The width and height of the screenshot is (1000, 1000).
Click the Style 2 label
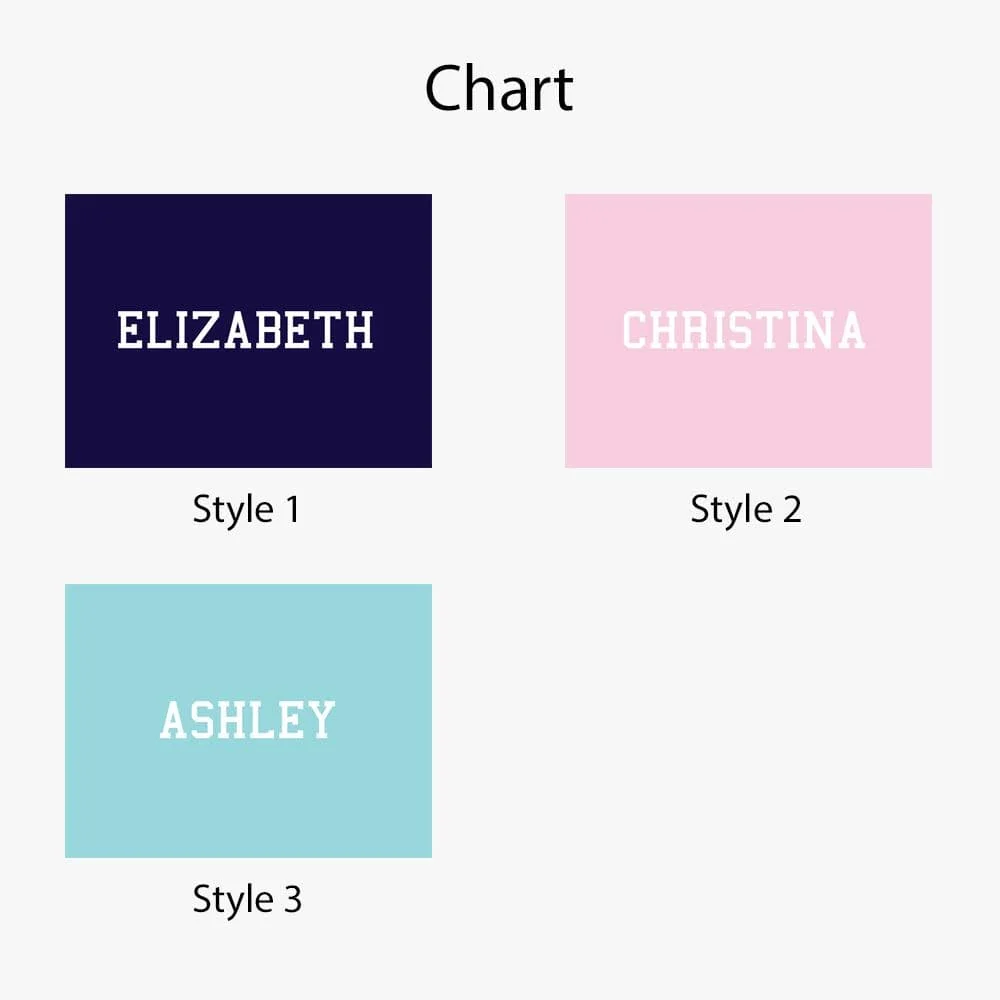(x=746, y=510)
